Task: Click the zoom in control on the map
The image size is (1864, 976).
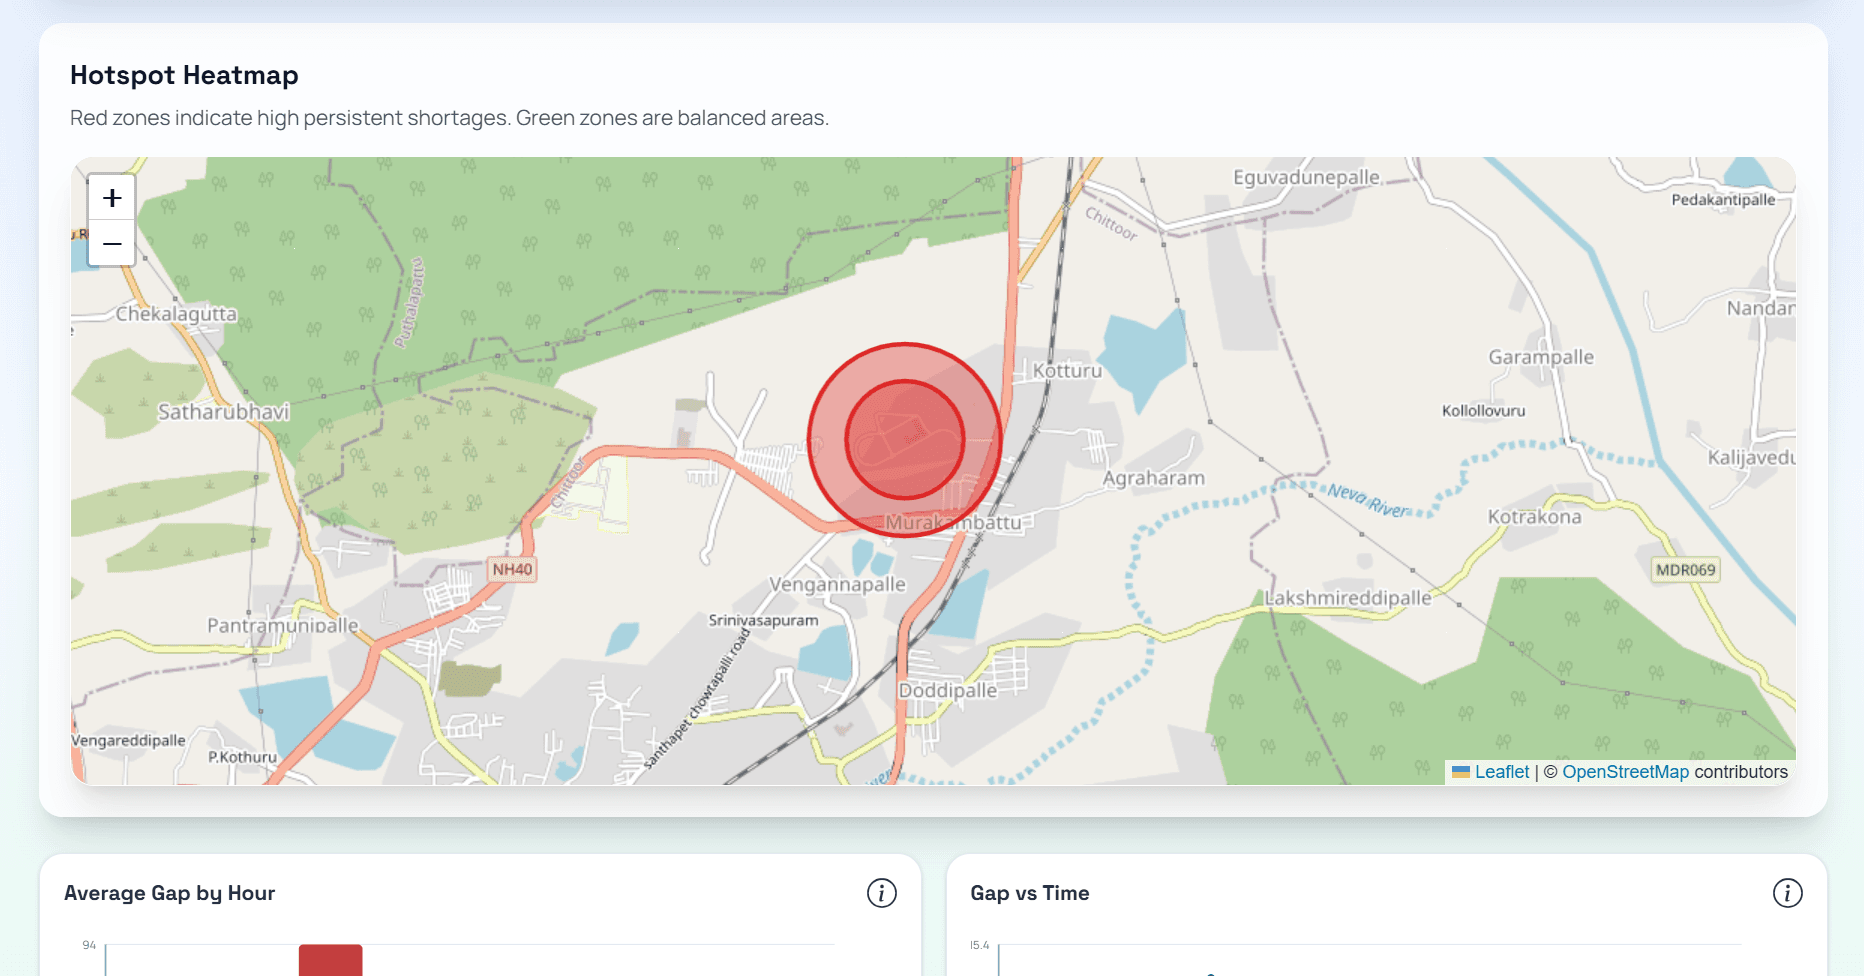Action: tap(111, 196)
